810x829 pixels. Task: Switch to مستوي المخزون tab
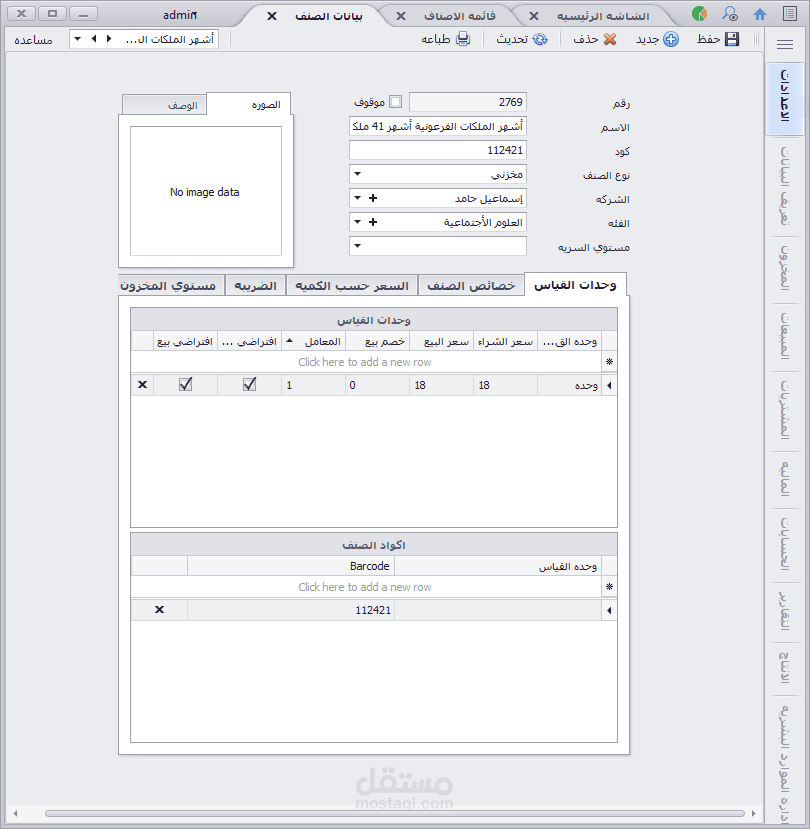tap(170, 286)
